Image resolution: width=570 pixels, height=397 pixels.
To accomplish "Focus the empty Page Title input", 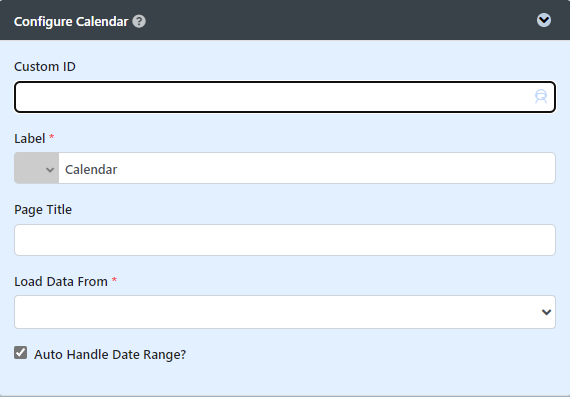I will coord(285,240).
